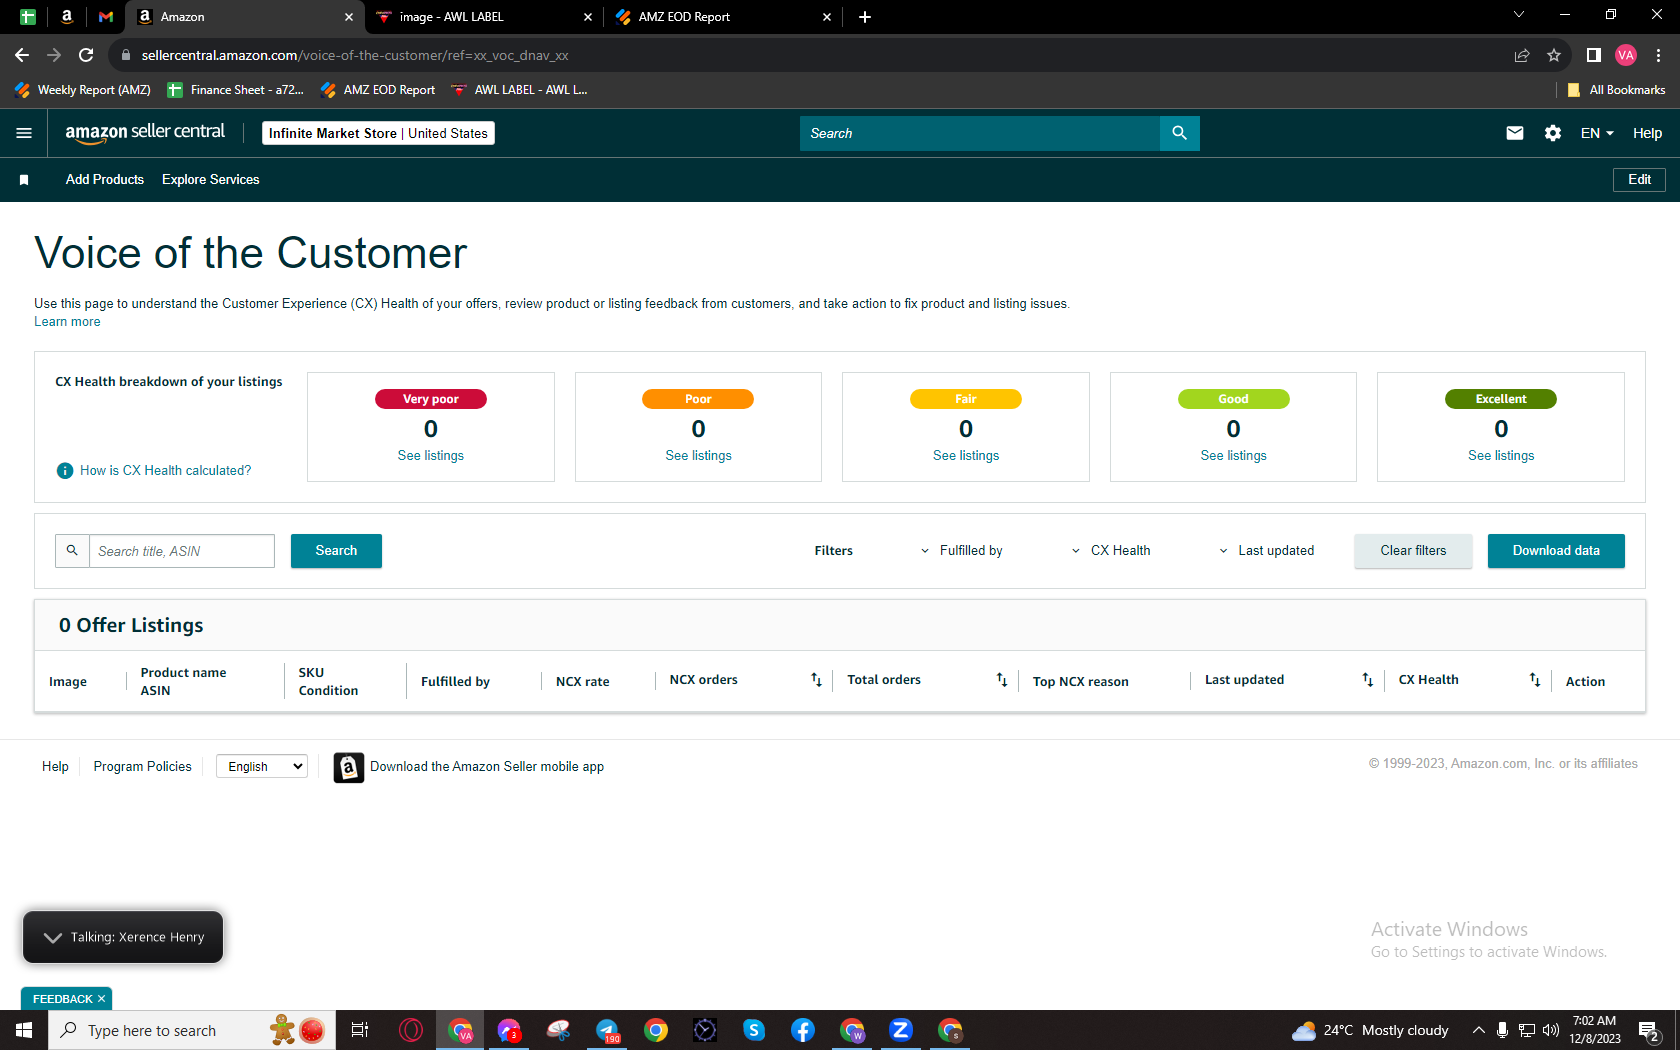The image size is (1680, 1050).
Task: Focus the Seller Central search box
Action: pos(980,133)
